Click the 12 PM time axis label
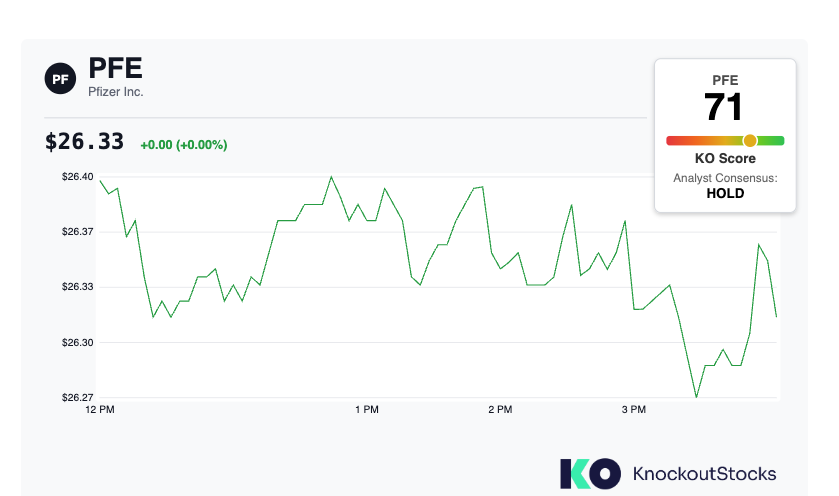This screenshot has height=496, width=839. point(100,410)
